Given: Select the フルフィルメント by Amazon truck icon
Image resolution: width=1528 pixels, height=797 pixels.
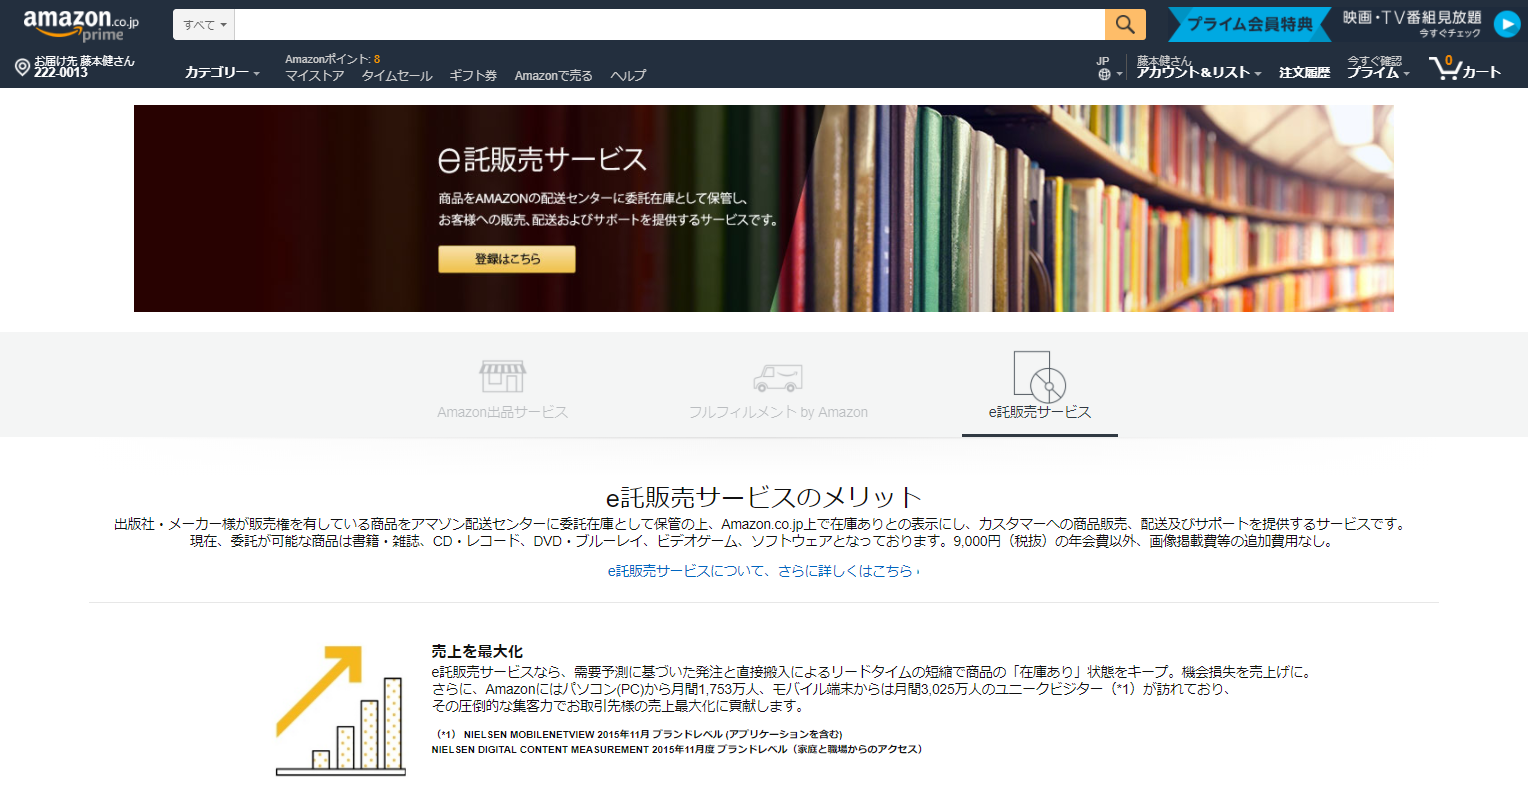Looking at the screenshot, I should pyautogui.click(x=778, y=378).
